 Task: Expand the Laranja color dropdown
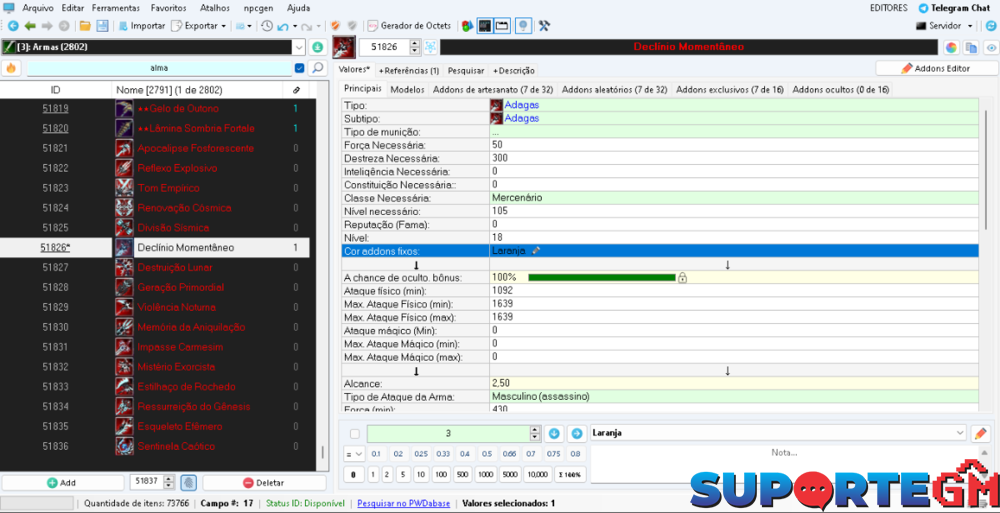click(x=960, y=433)
